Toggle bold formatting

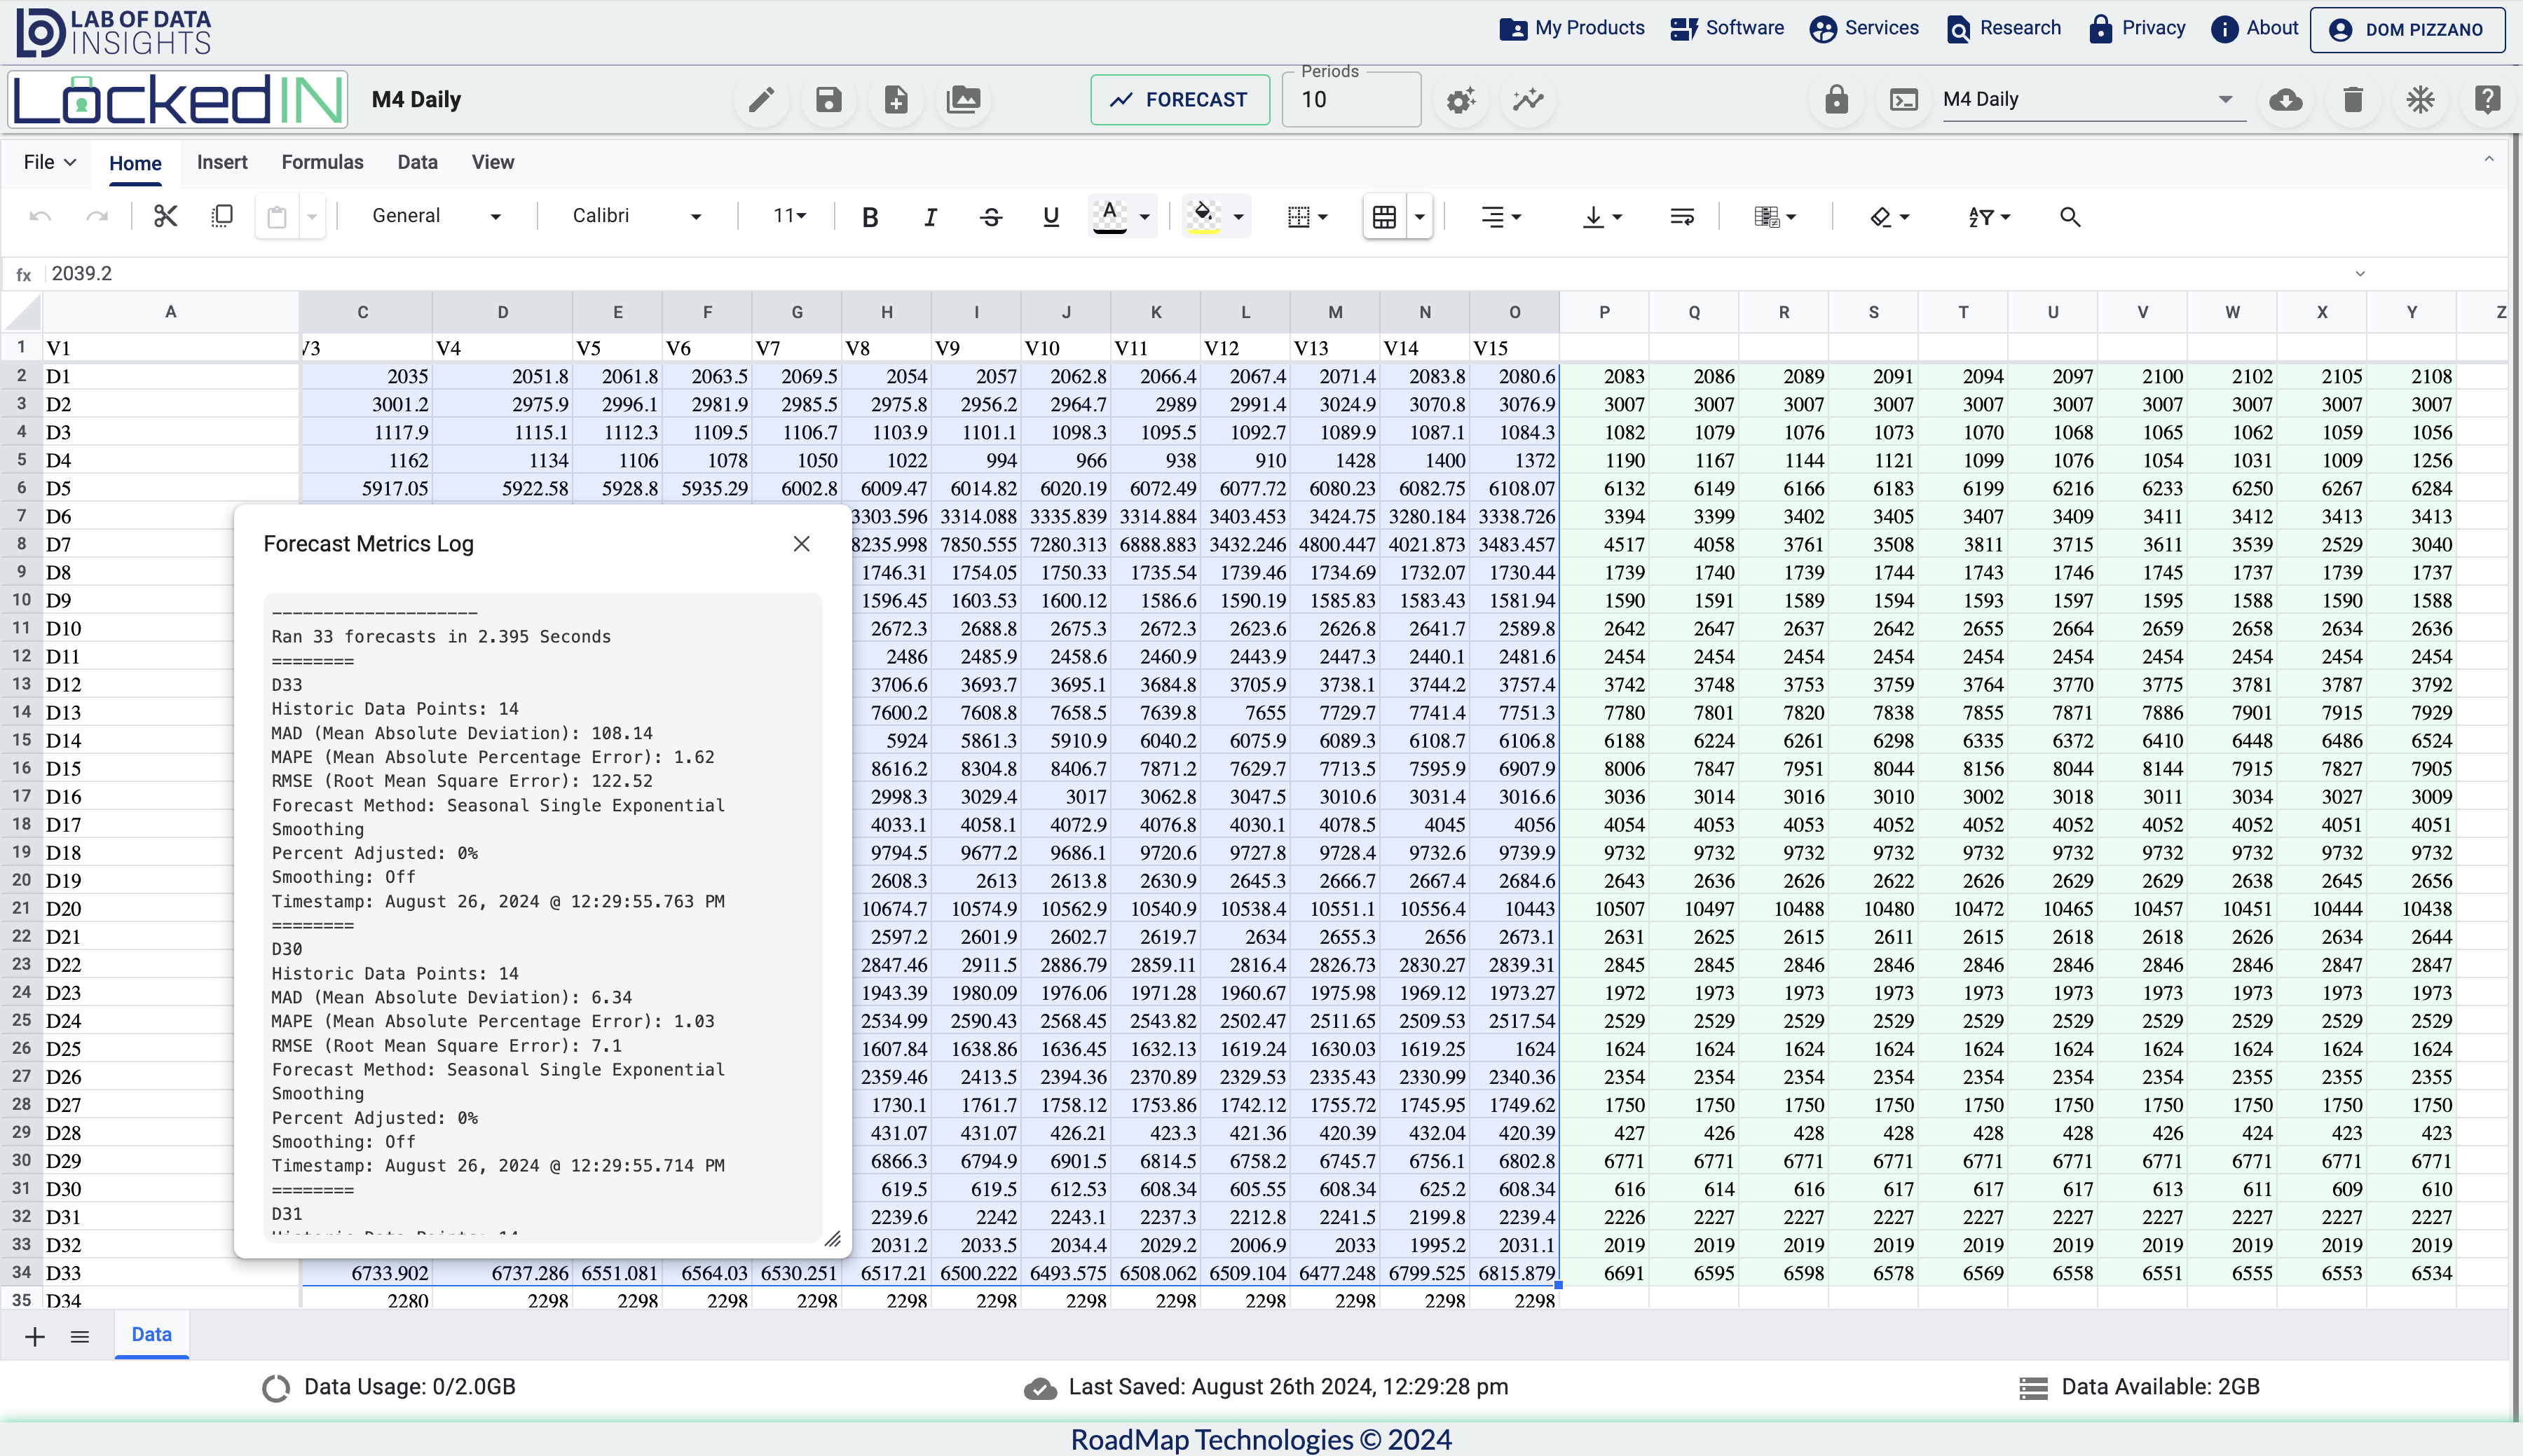pos(870,217)
